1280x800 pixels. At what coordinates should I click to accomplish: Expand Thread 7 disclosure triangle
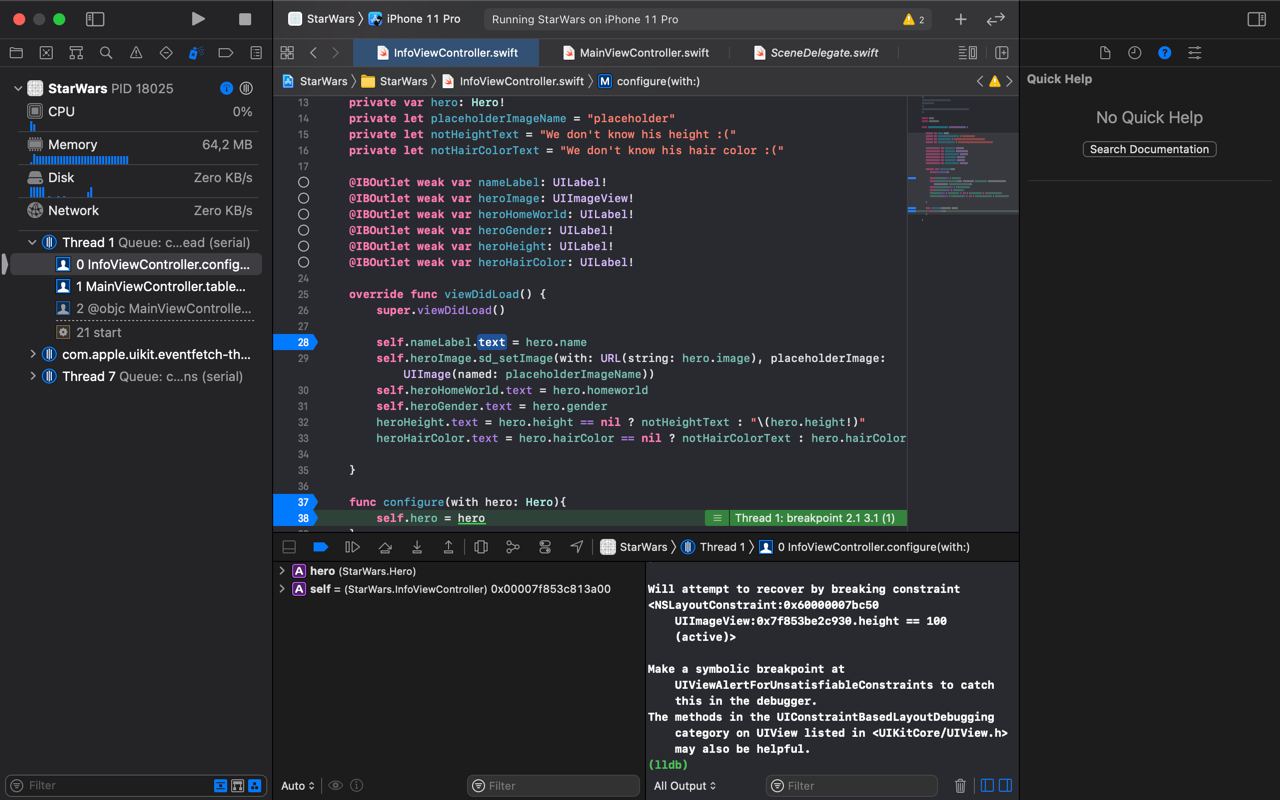pyautogui.click(x=32, y=376)
